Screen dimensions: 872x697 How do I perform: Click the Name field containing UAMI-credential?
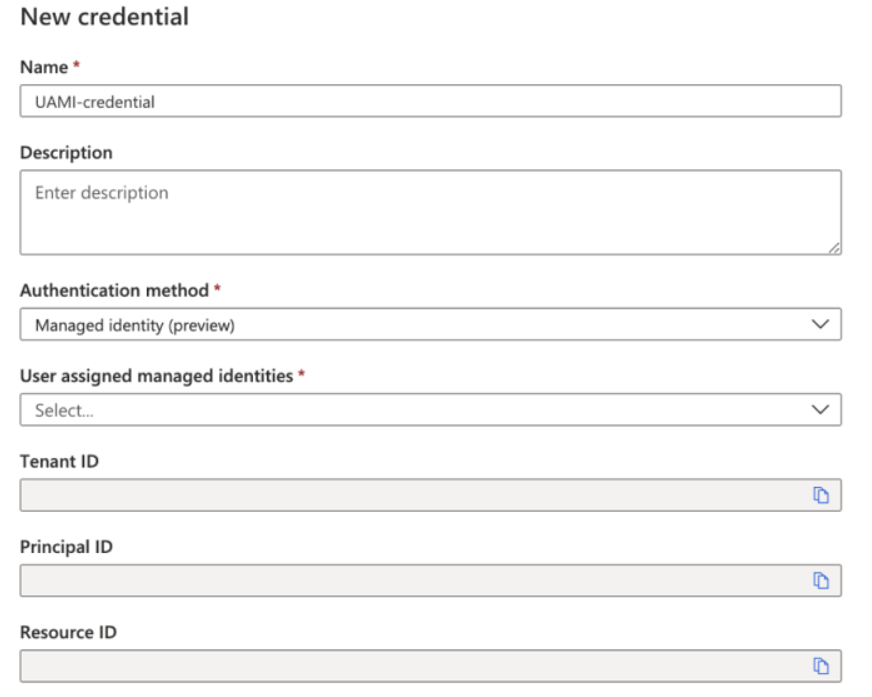coord(430,101)
